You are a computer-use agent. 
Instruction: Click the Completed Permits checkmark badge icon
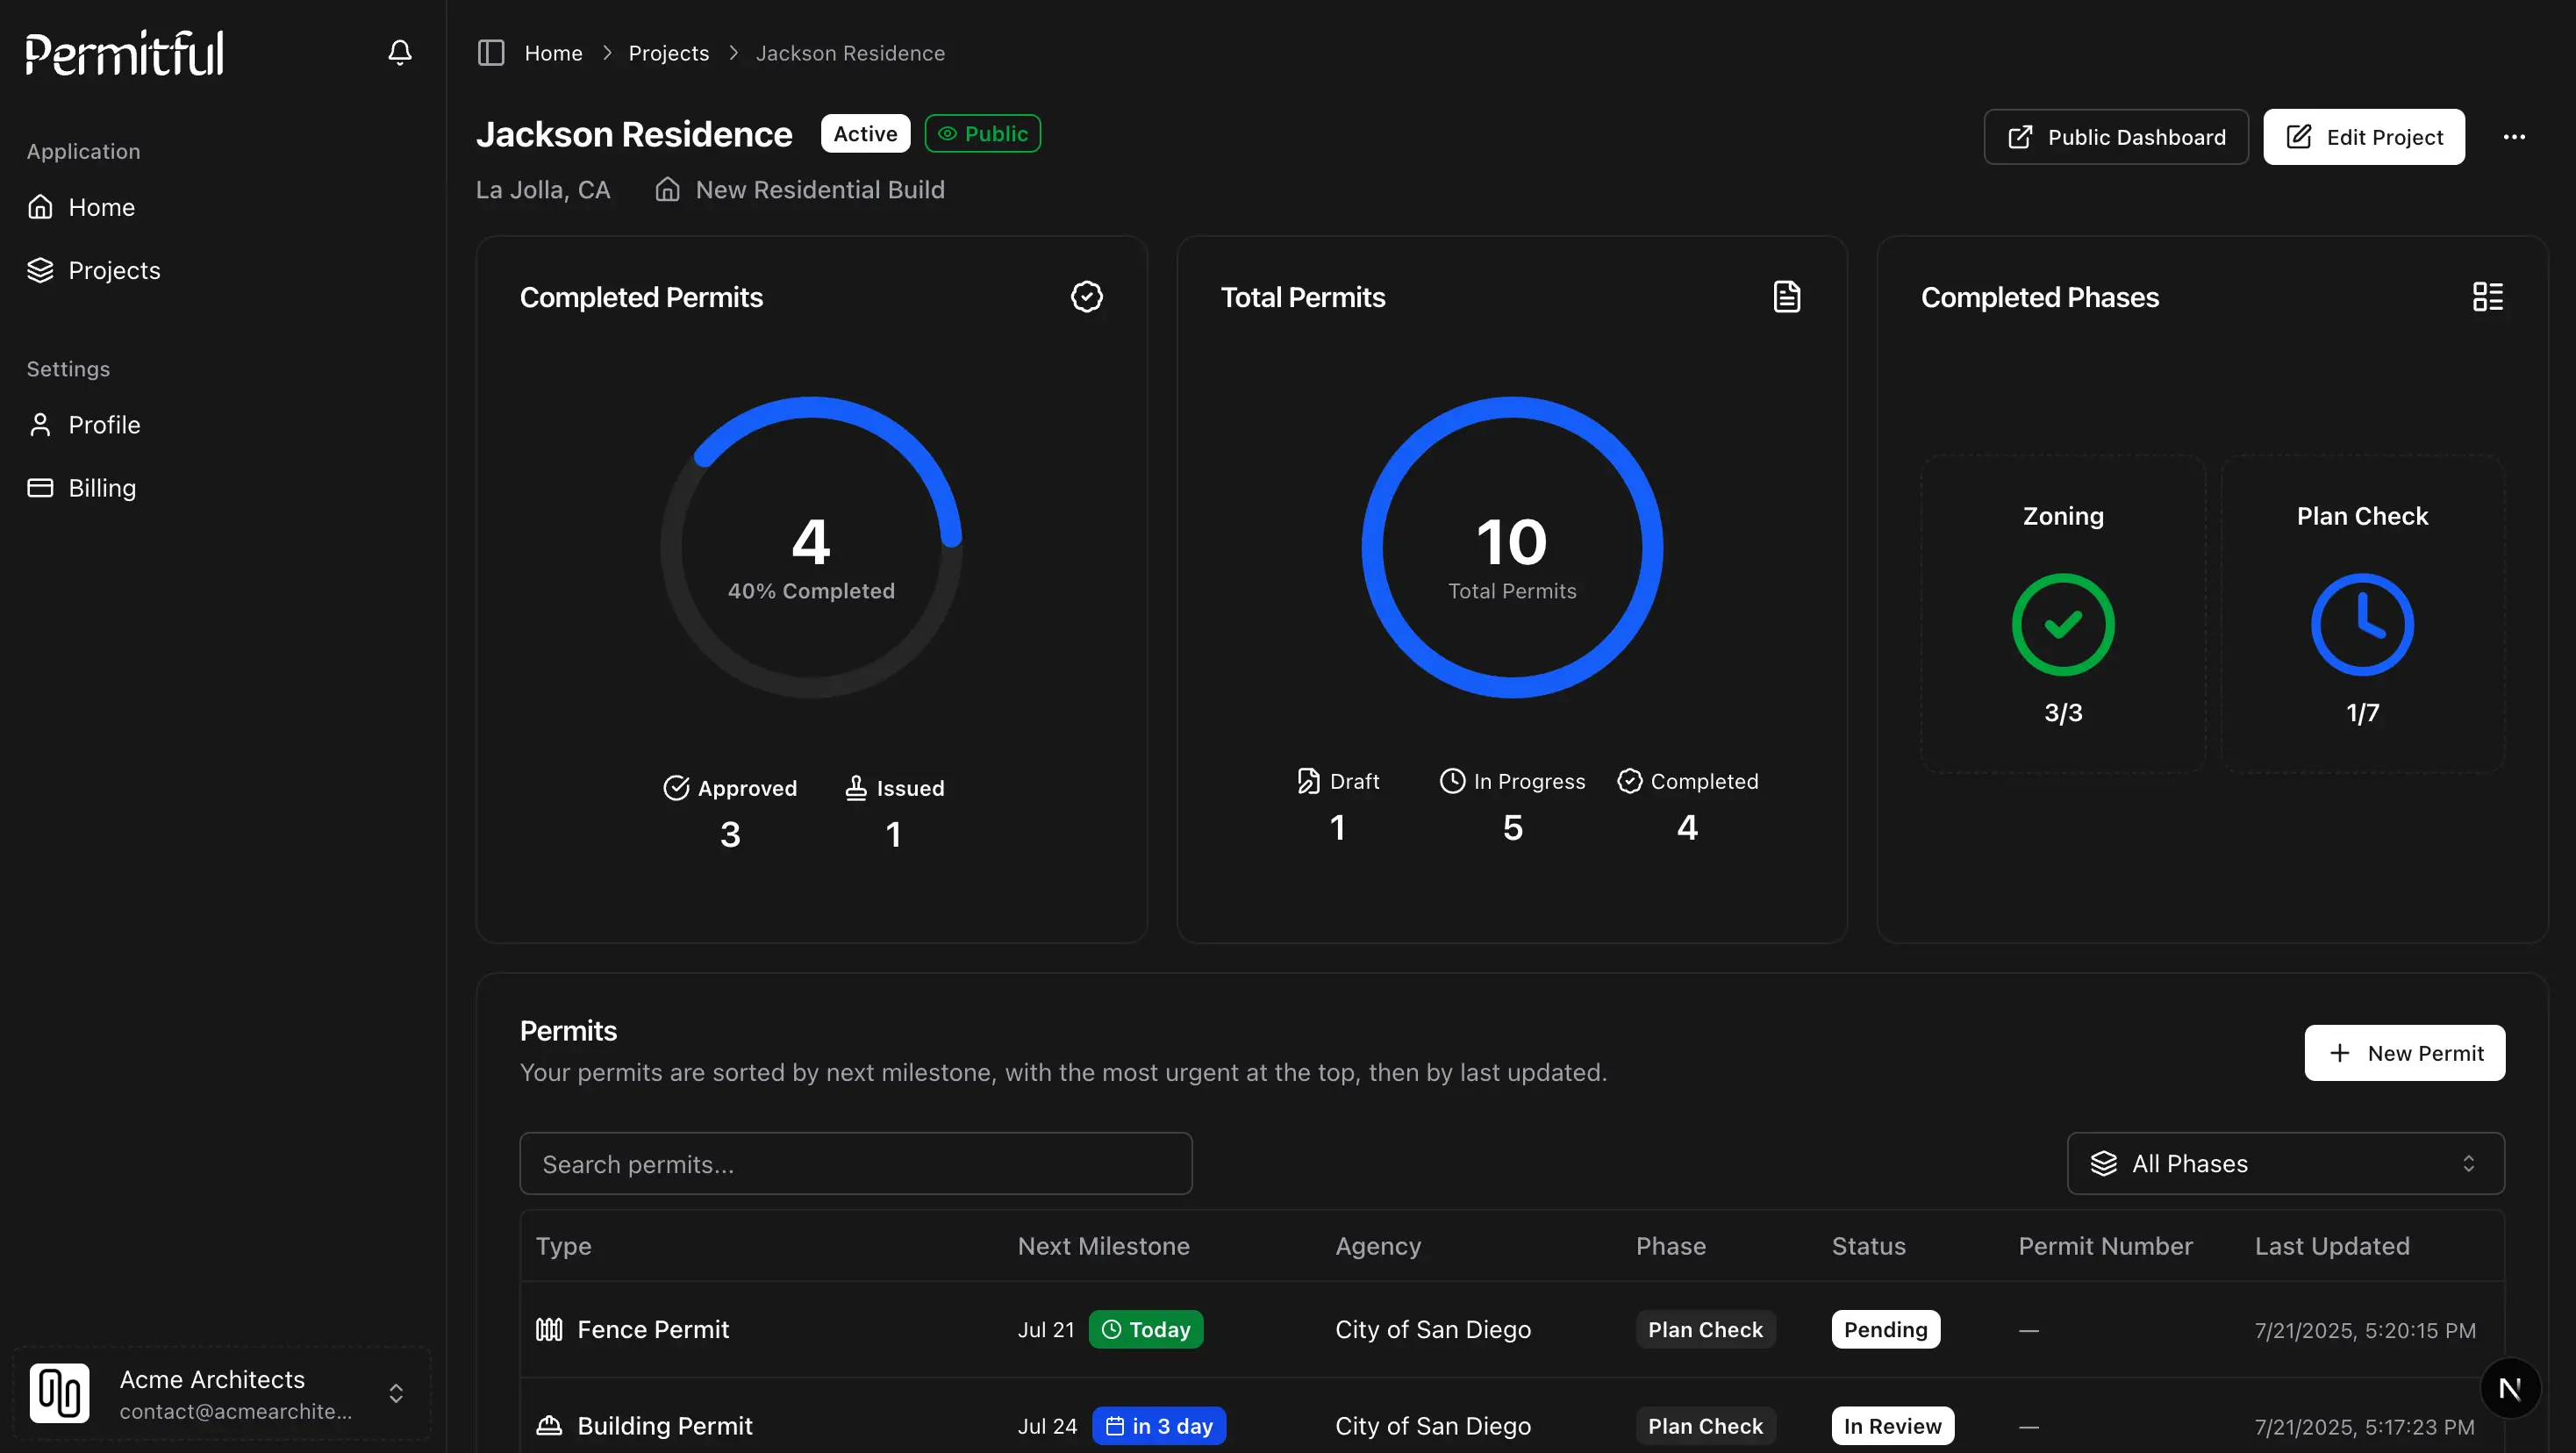tap(1086, 296)
